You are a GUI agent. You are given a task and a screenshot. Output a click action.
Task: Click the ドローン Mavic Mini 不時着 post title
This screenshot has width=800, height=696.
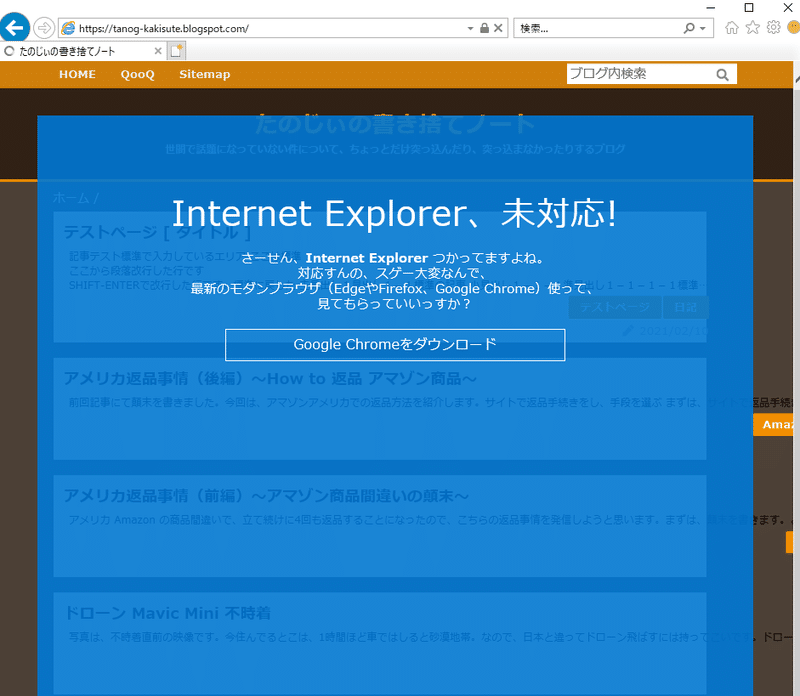click(167, 613)
